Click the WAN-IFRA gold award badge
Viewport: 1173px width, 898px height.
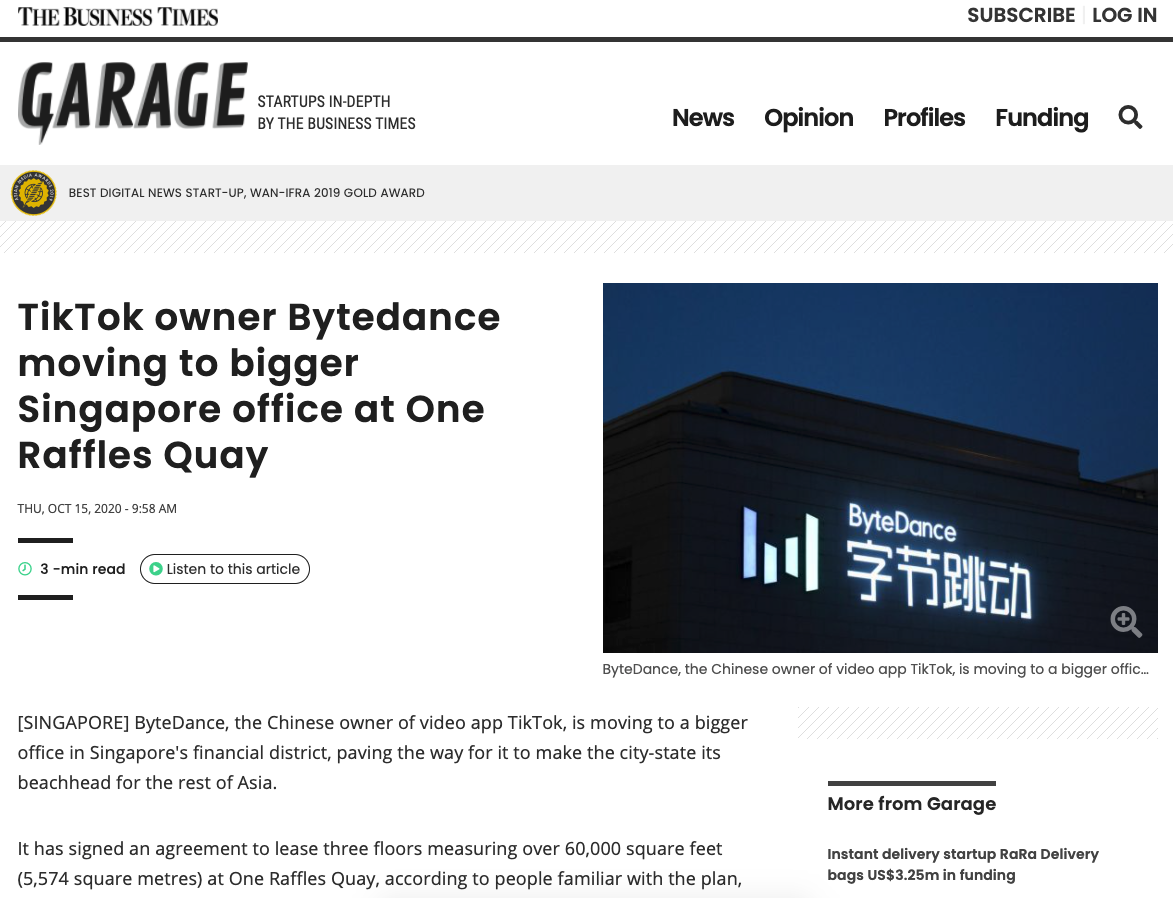tap(34, 193)
